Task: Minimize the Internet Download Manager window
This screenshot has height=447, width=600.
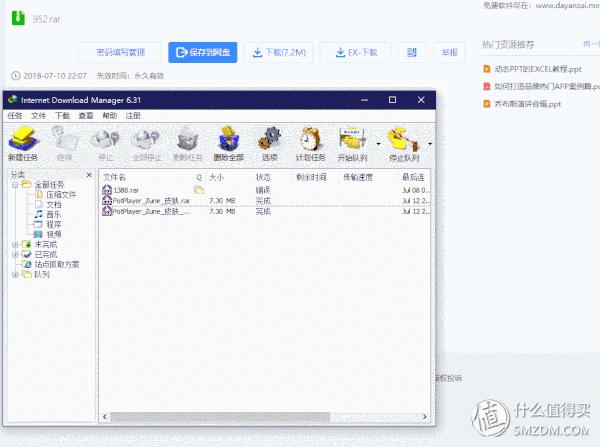Action: [364, 100]
